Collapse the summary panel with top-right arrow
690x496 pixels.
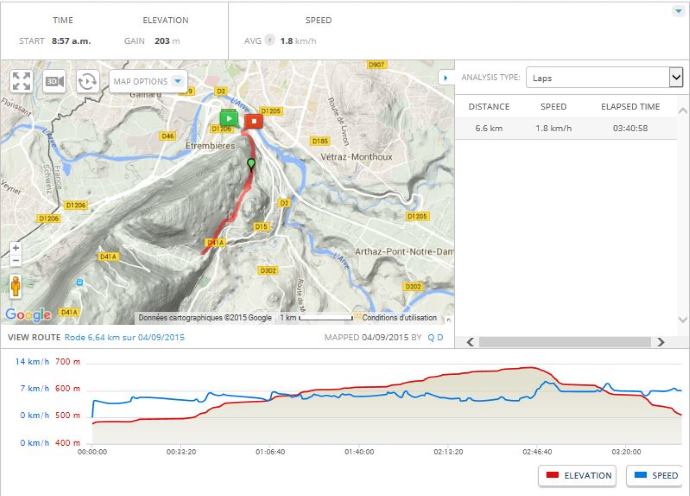click(x=680, y=11)
